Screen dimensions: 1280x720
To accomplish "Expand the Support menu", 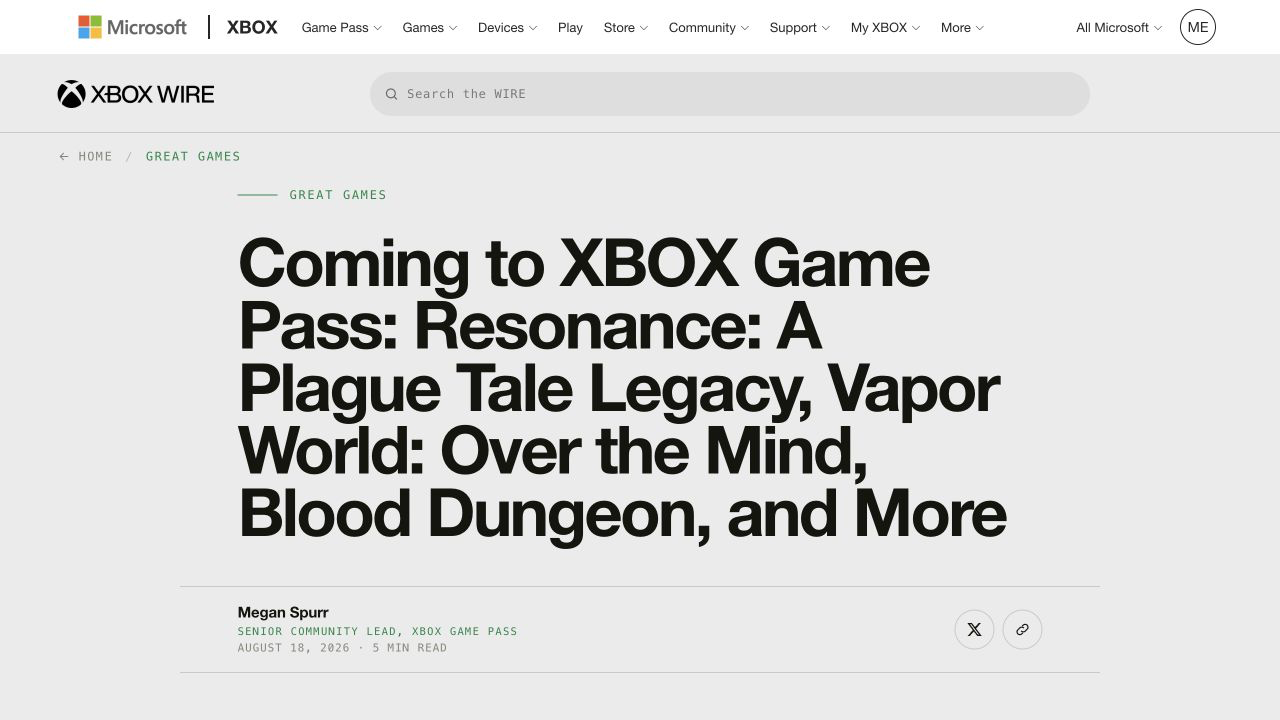I will click(x=800, y=27).
